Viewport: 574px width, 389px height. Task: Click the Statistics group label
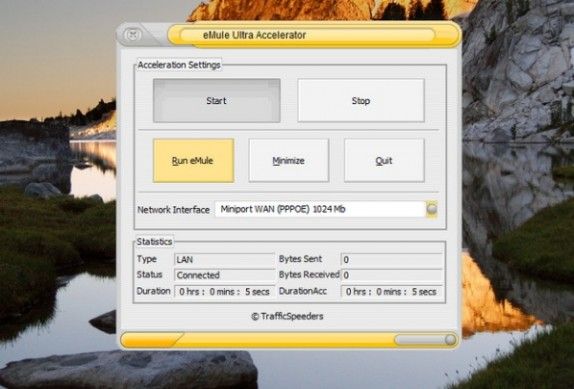click(154, 242)
